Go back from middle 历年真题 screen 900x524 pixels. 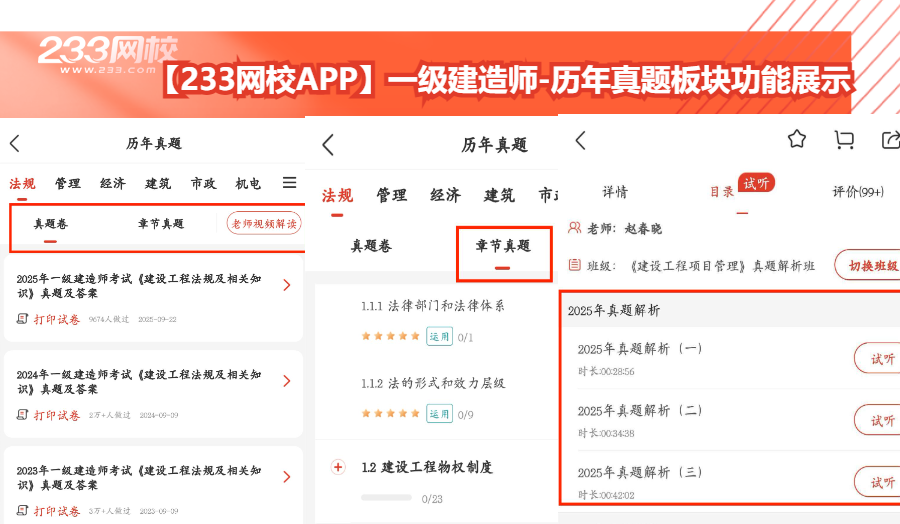click(328, 145)
